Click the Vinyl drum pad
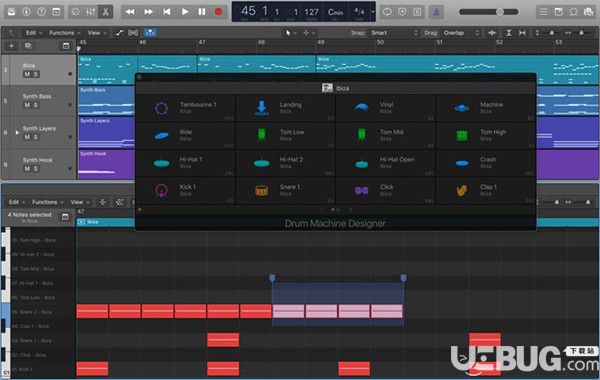 click(386, 108)
